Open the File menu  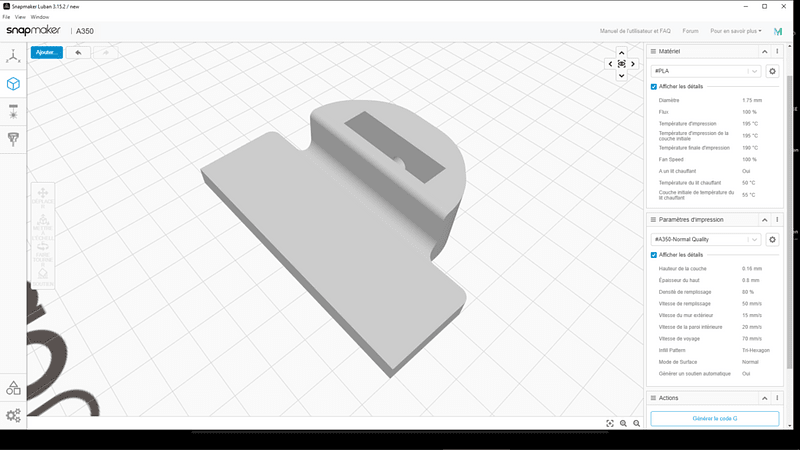coord(6,17)
